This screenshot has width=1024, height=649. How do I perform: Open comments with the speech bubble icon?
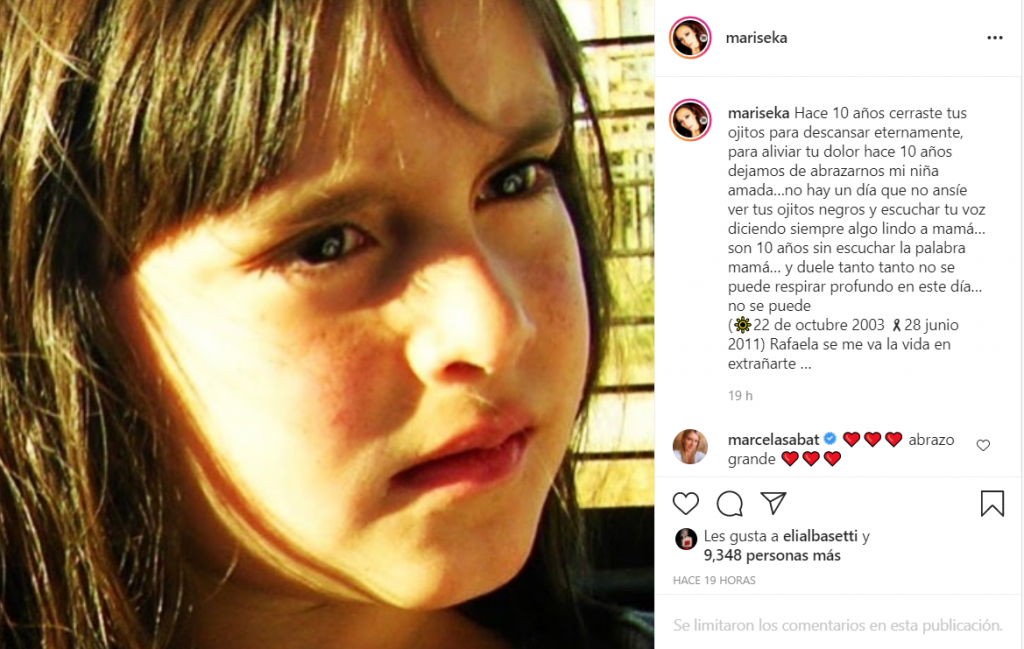point(729,503)
